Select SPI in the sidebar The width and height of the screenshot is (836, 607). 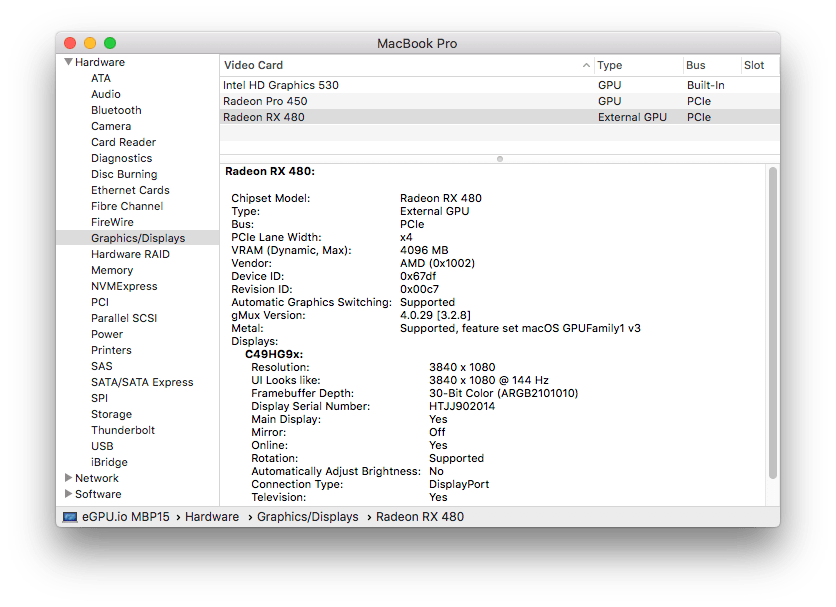click(99, 398)
